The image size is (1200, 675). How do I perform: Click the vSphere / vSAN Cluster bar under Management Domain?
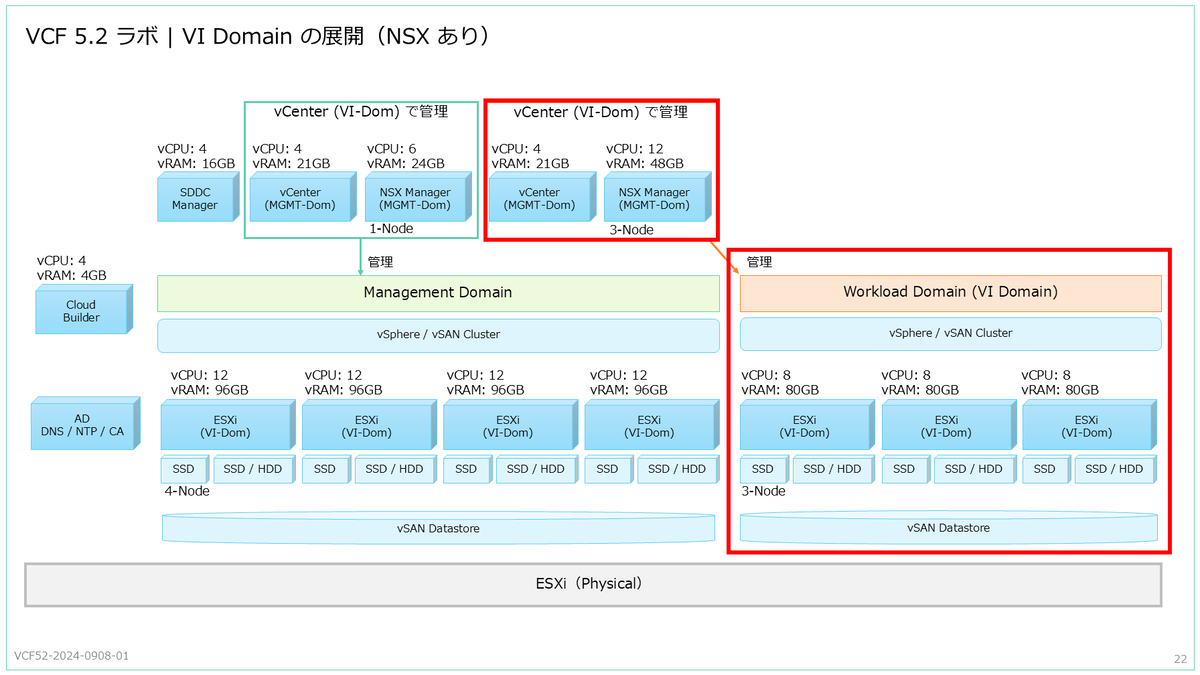438,335
